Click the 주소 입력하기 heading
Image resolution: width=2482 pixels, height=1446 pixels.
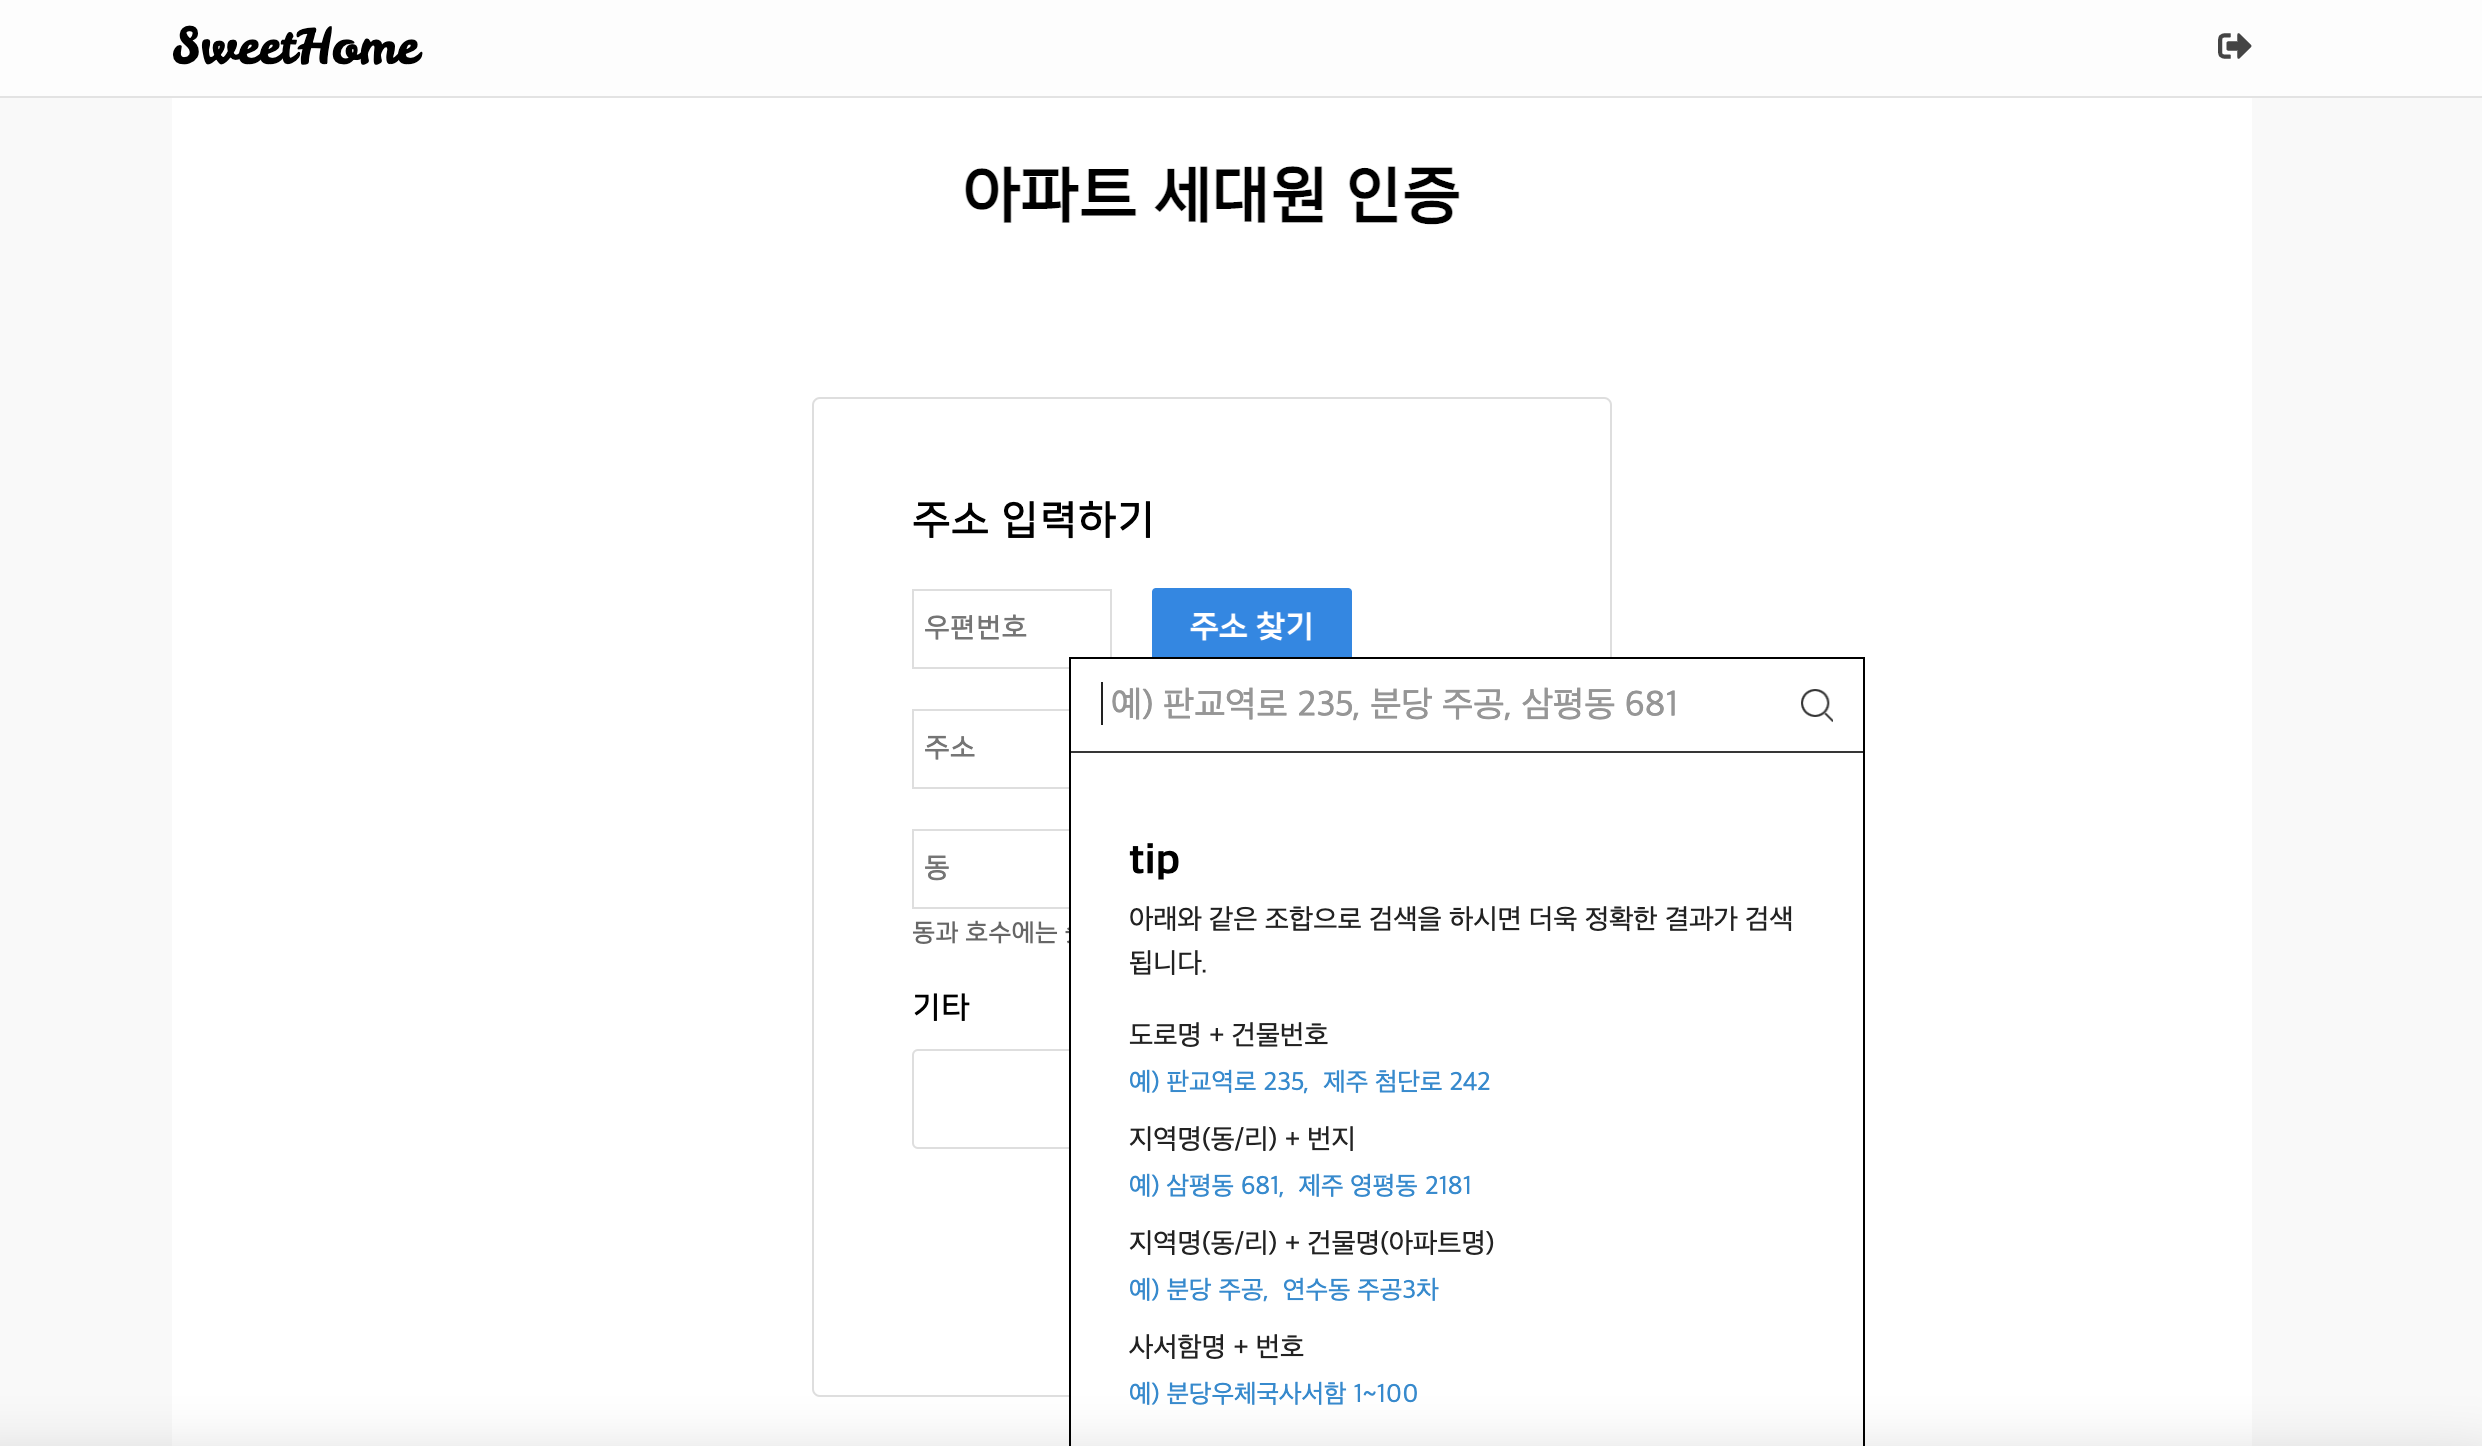tap(1033, 519)
